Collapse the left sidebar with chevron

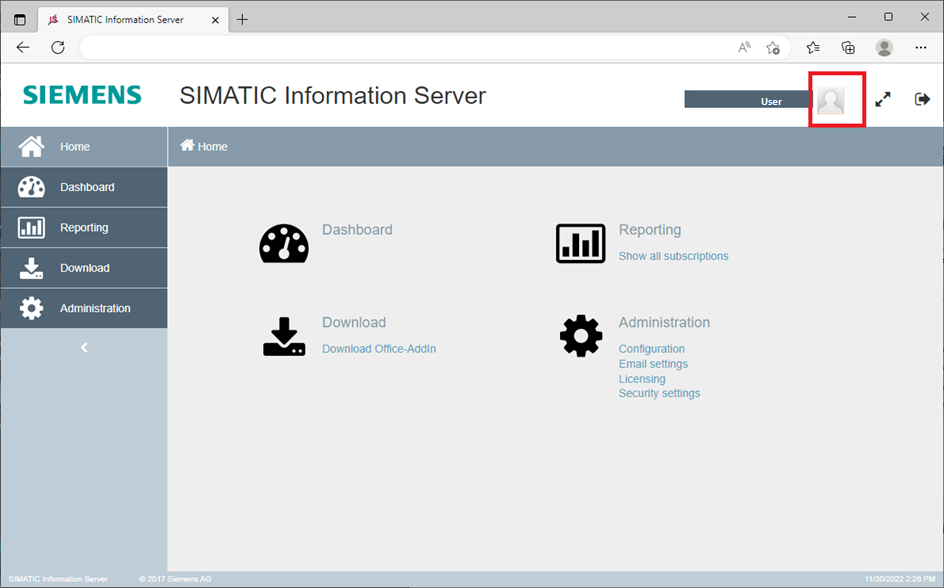click(x=84, y=347)
